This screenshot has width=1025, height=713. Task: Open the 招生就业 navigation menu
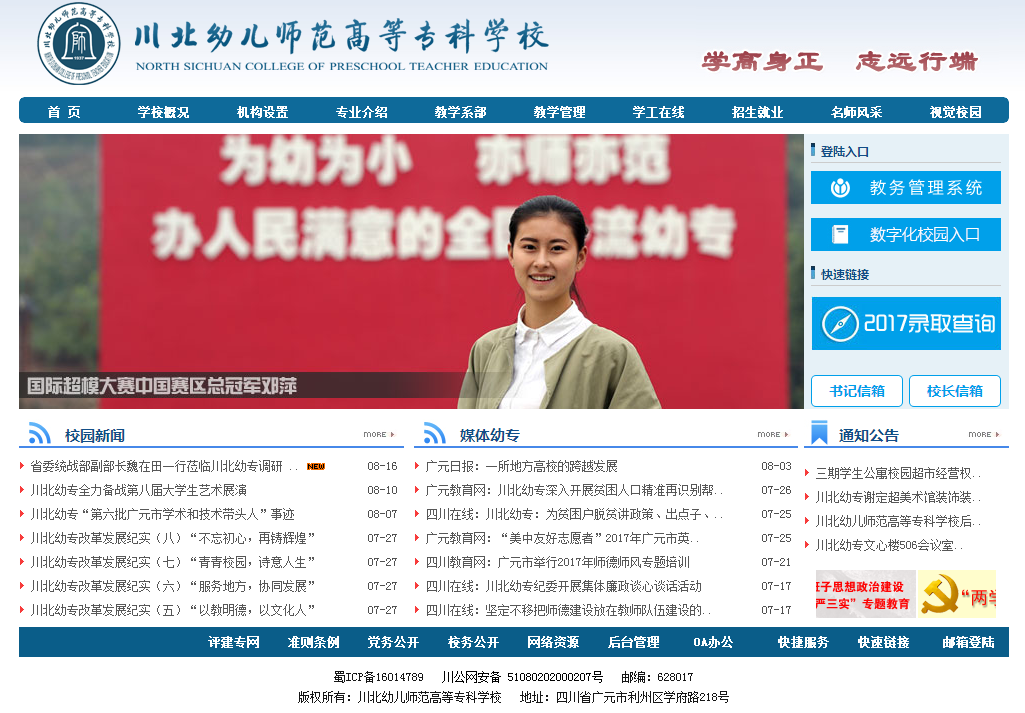coord(757,112)
